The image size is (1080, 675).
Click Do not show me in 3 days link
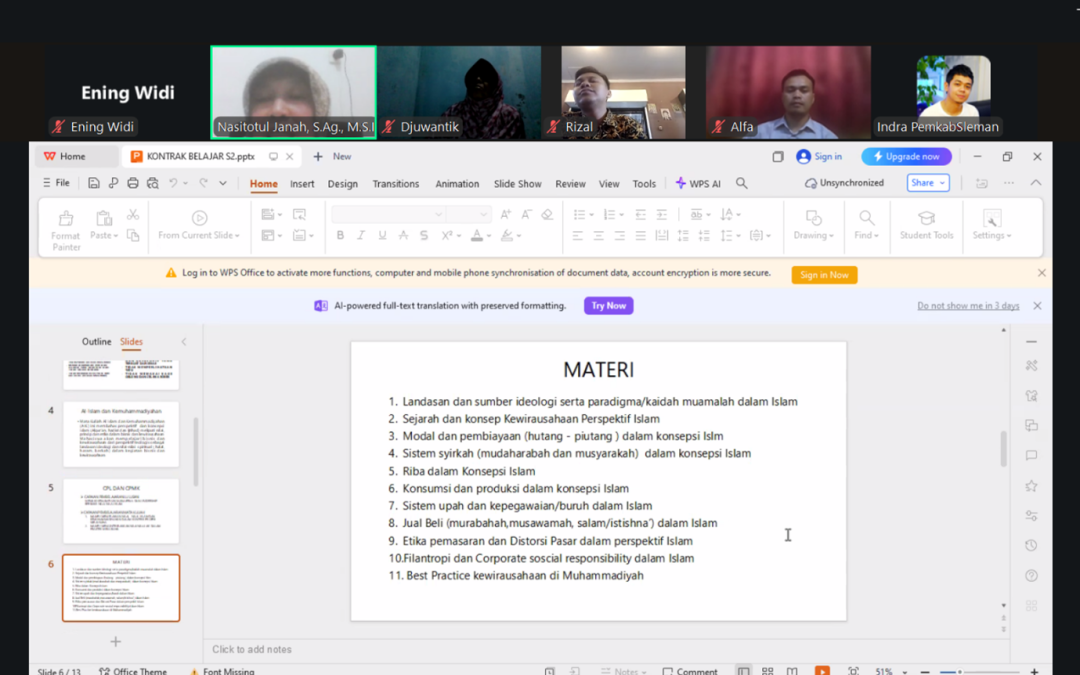(x=968, y=306)
